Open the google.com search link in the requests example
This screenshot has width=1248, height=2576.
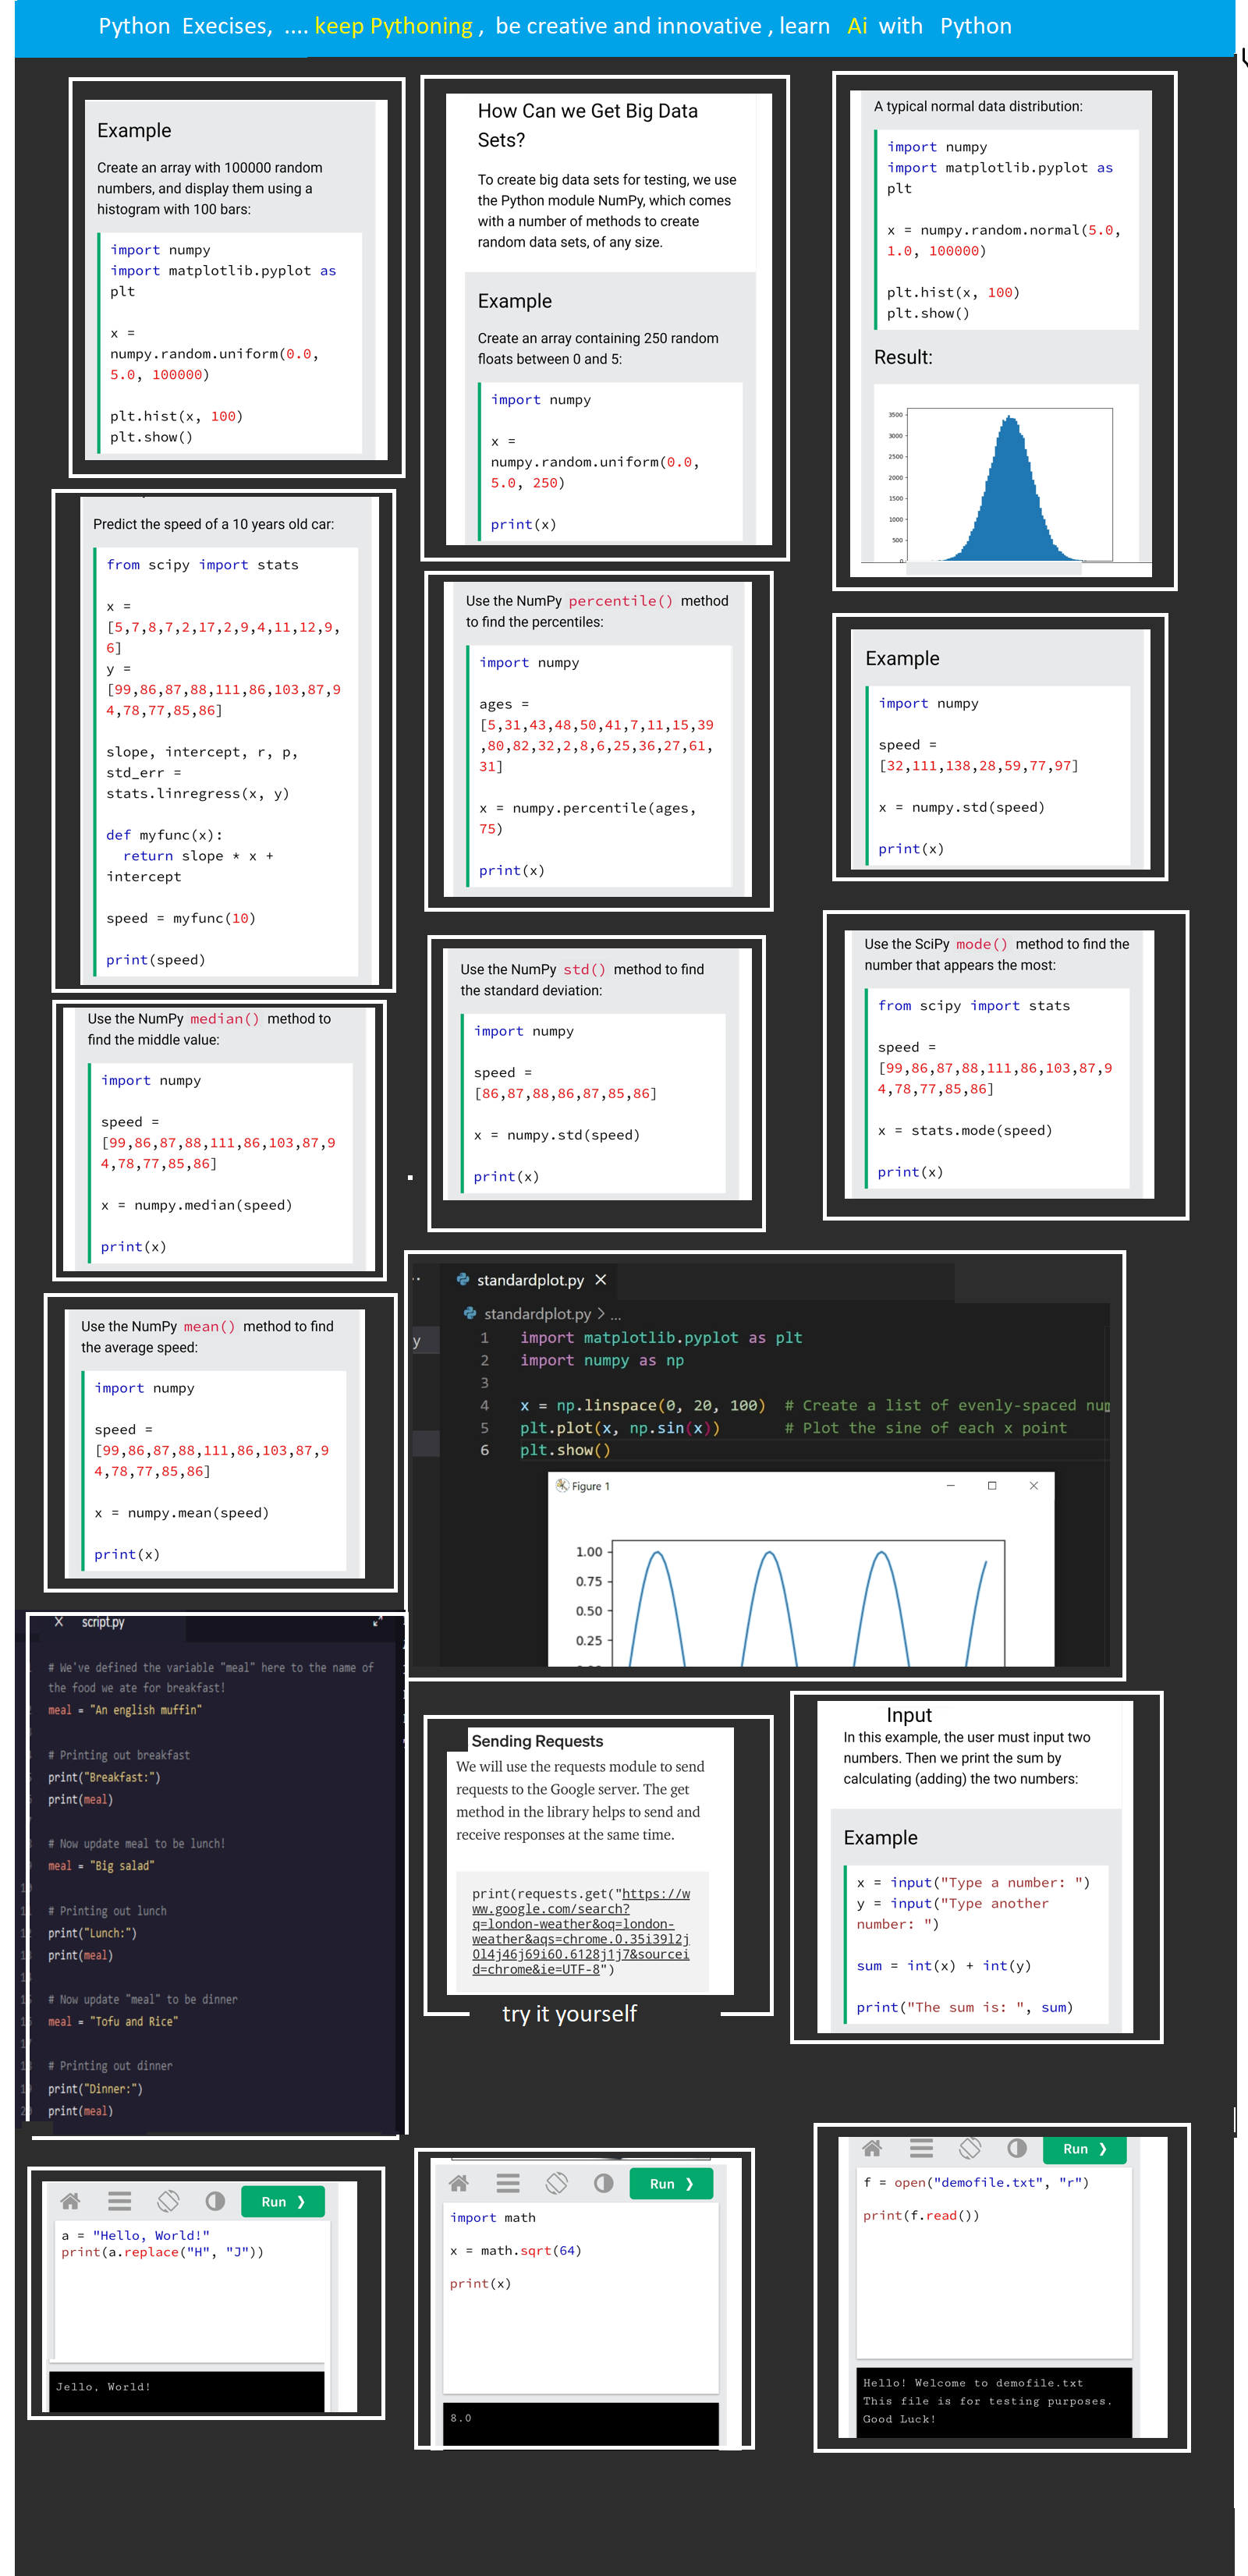pos(580,1931)
